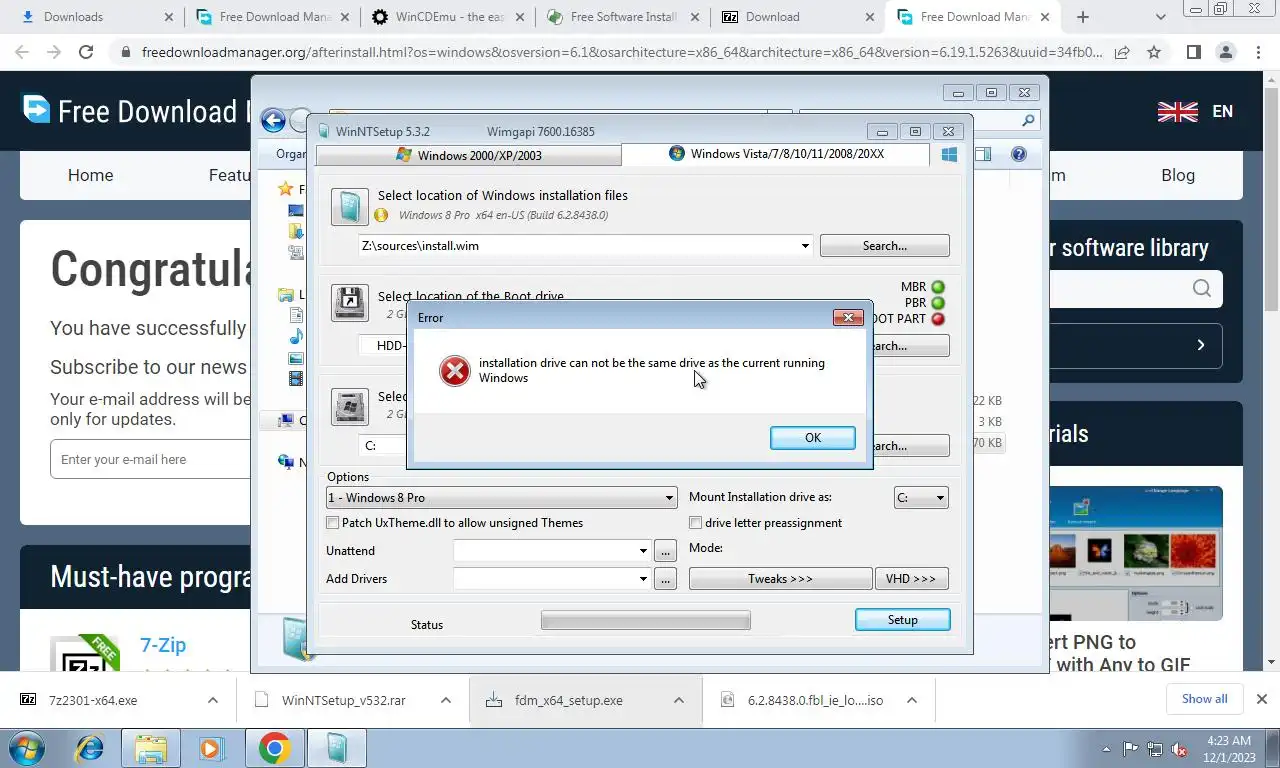Bookmark this page with the star icon
Viewport: 1280px width, 768px height.
(x=1154, y=52)
